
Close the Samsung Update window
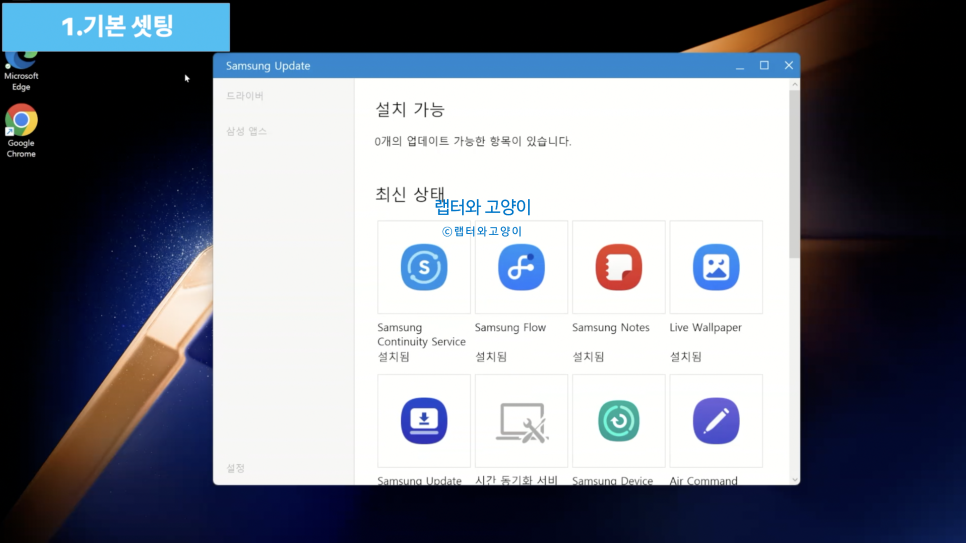[789, 65]
